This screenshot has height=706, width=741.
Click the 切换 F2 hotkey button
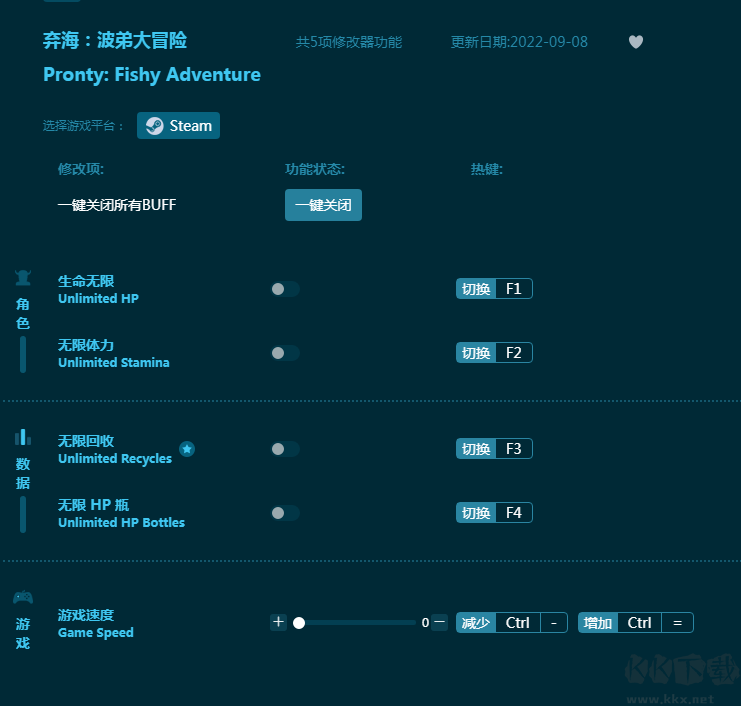[x=494, y=353]
